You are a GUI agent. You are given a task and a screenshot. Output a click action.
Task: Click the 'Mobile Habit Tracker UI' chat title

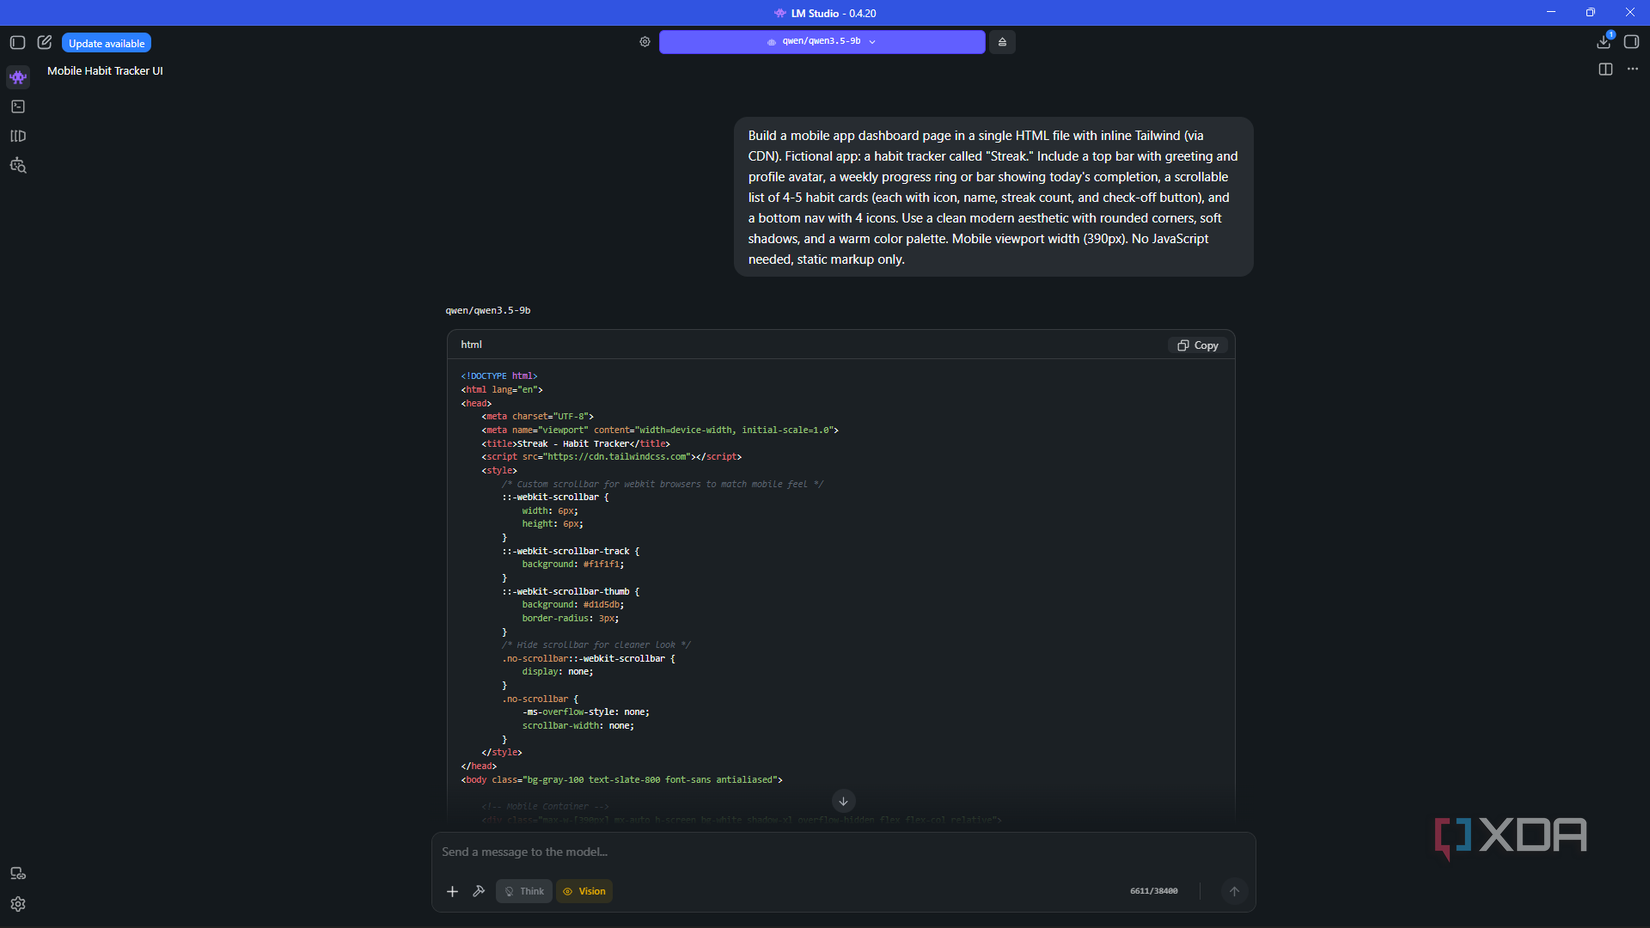pos(105,71)
